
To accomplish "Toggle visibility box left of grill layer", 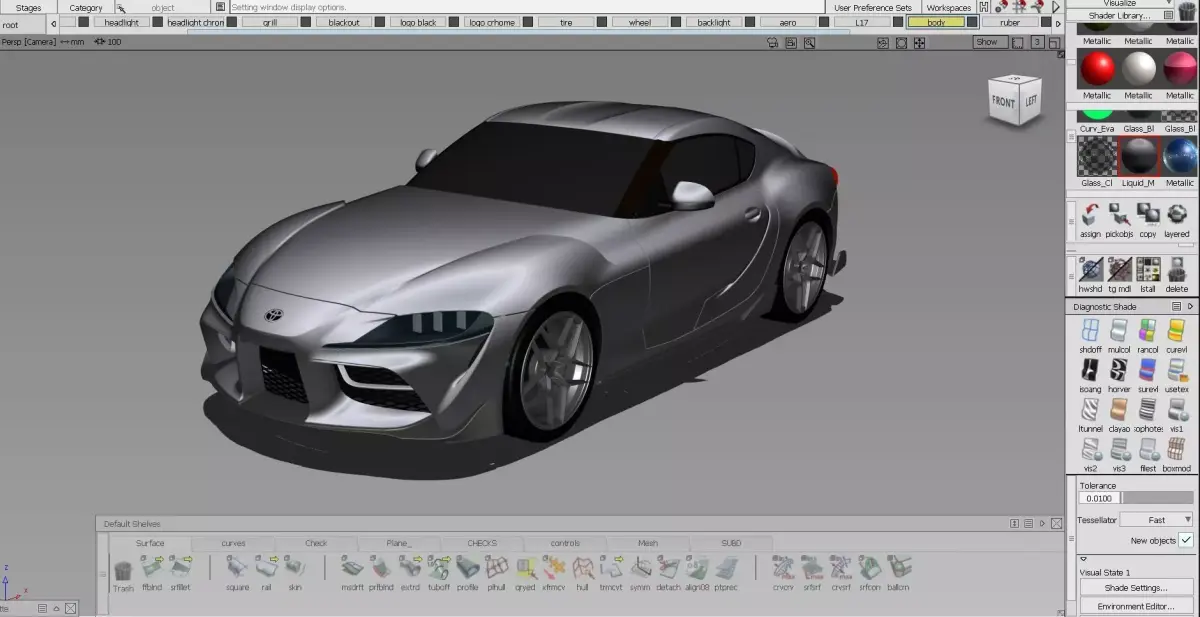I will click(230, 22).
